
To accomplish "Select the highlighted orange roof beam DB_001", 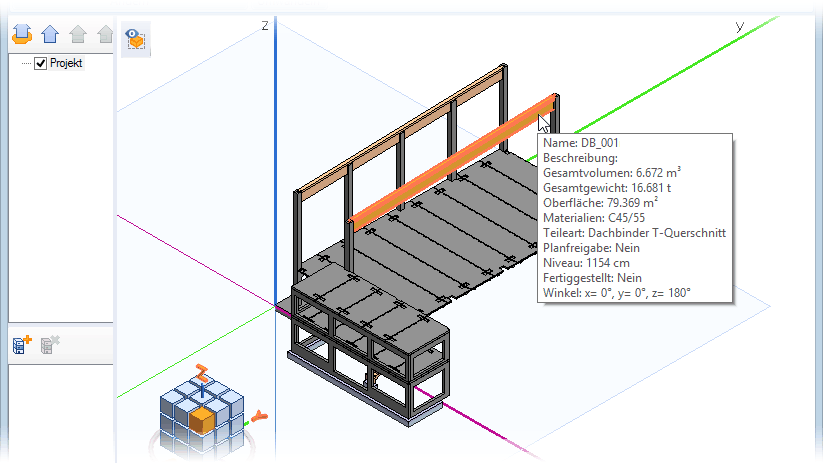I will [451, 163].
